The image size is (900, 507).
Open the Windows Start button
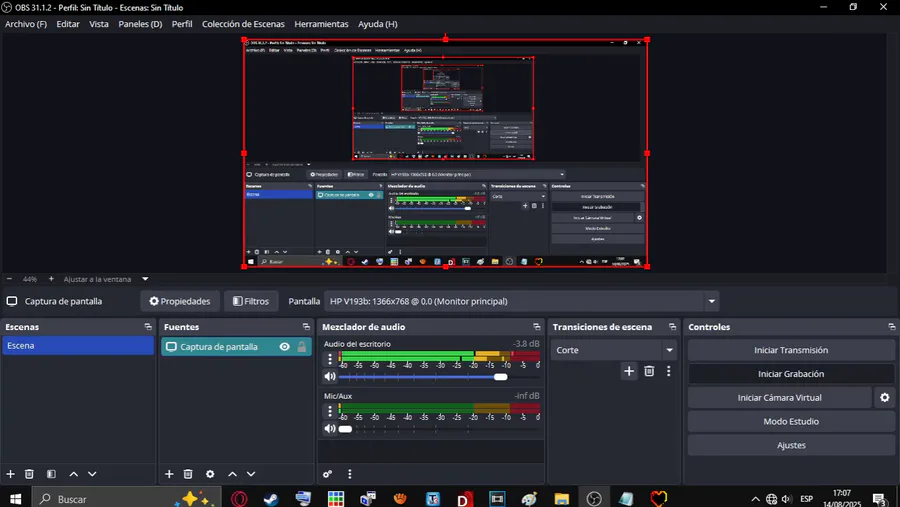pyautogui.click(x=15, y=498)
